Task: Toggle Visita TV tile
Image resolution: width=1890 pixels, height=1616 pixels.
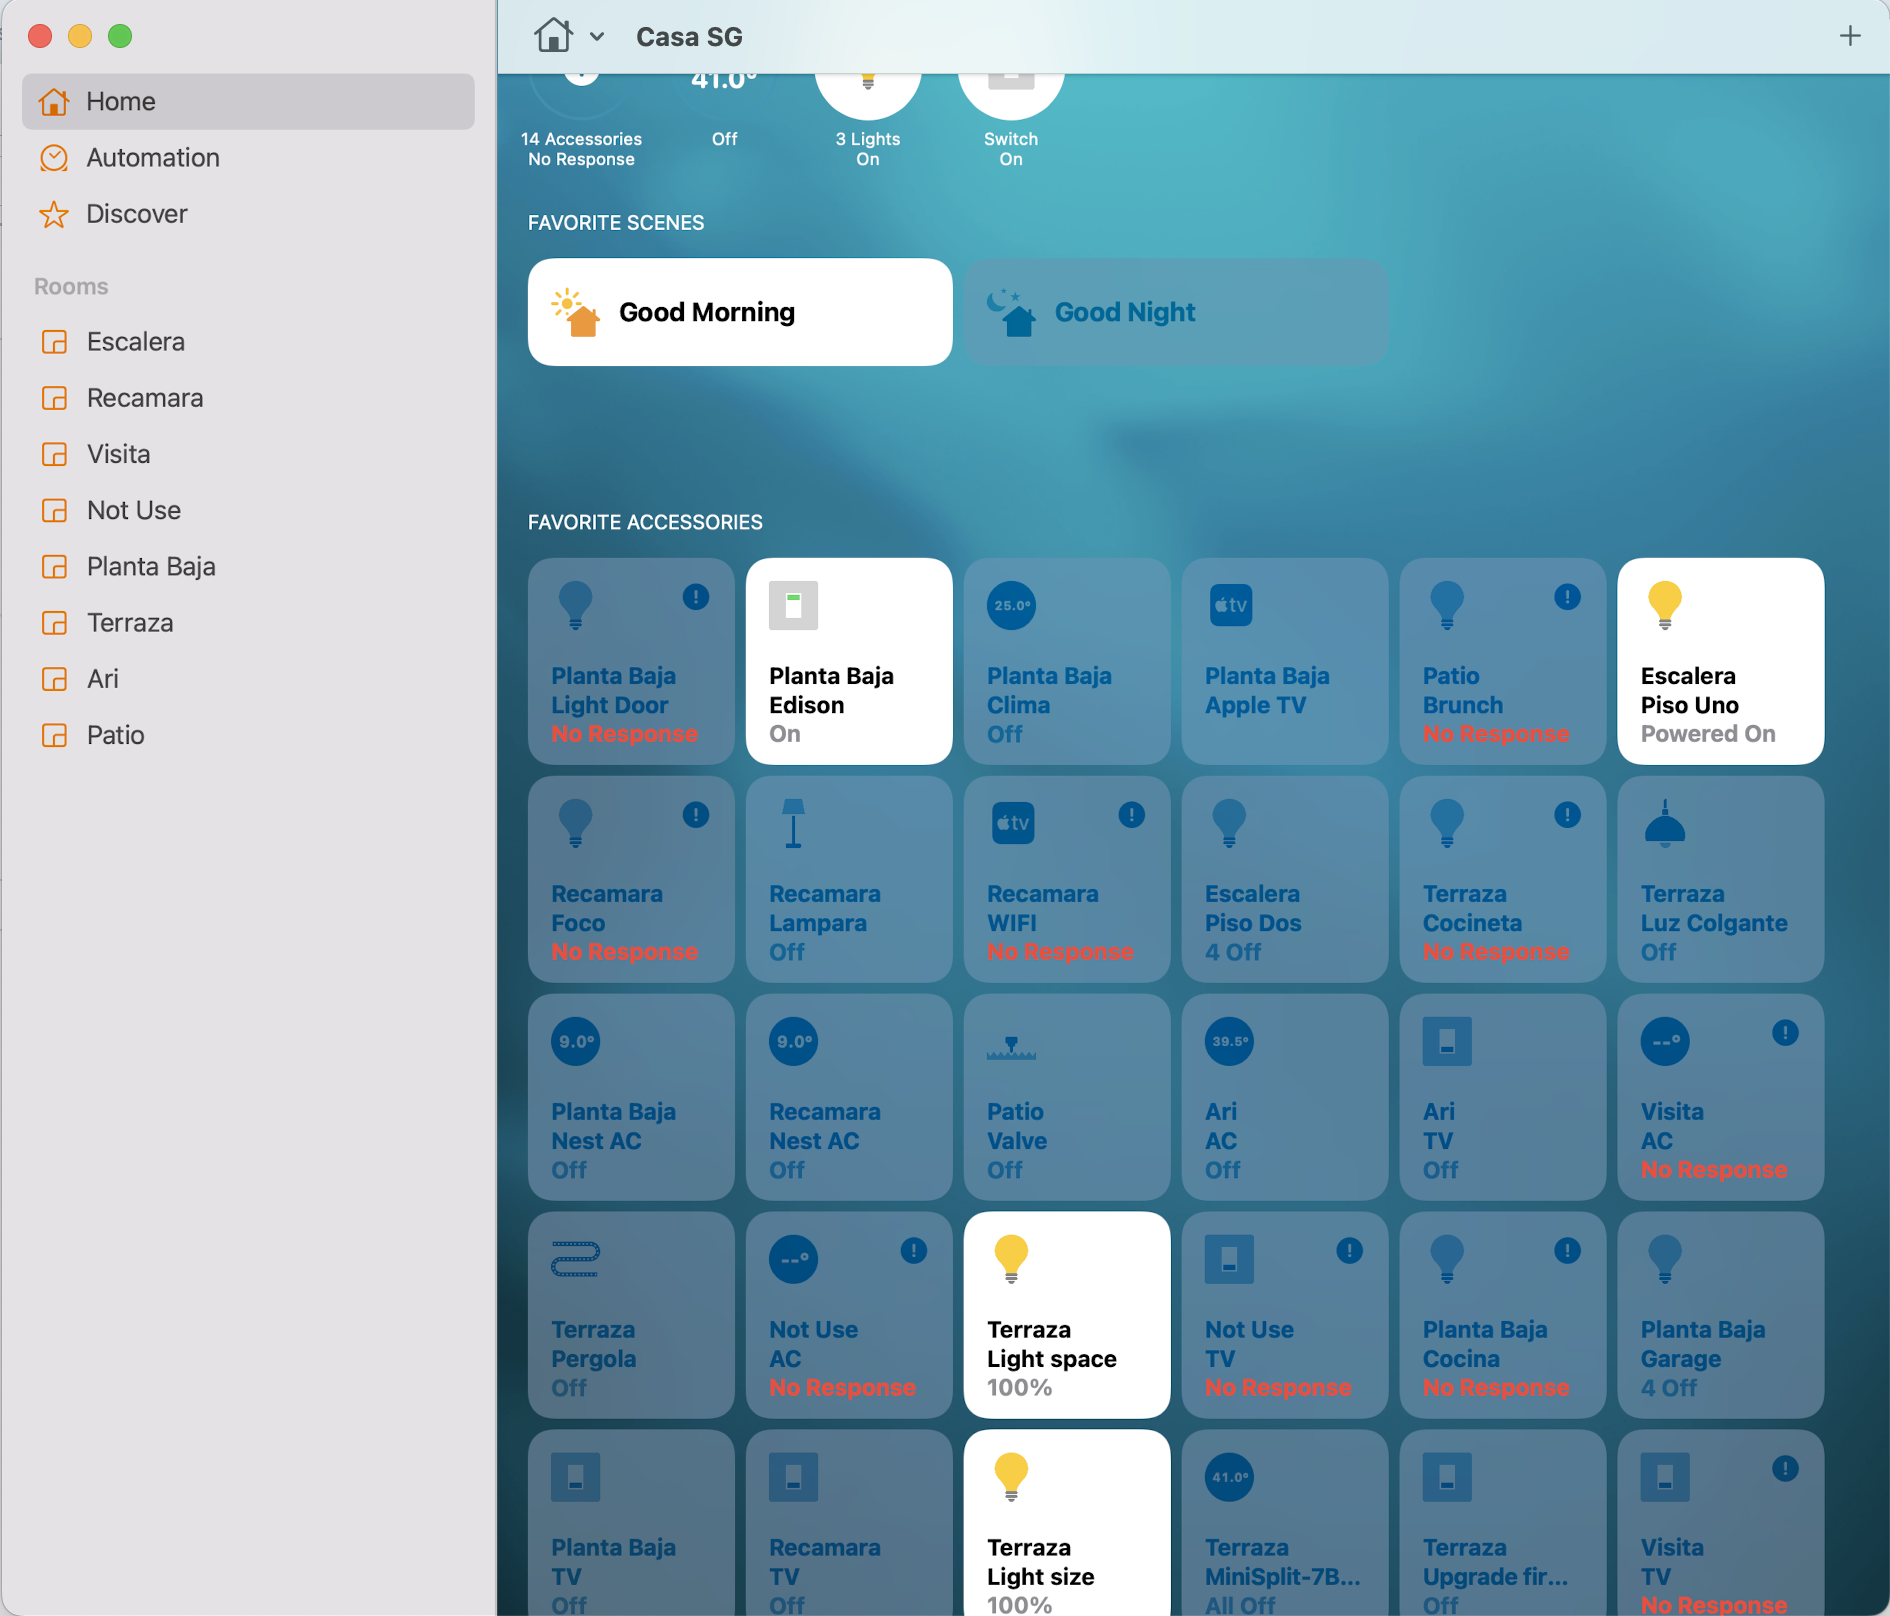Action: pos(1721,1523)
